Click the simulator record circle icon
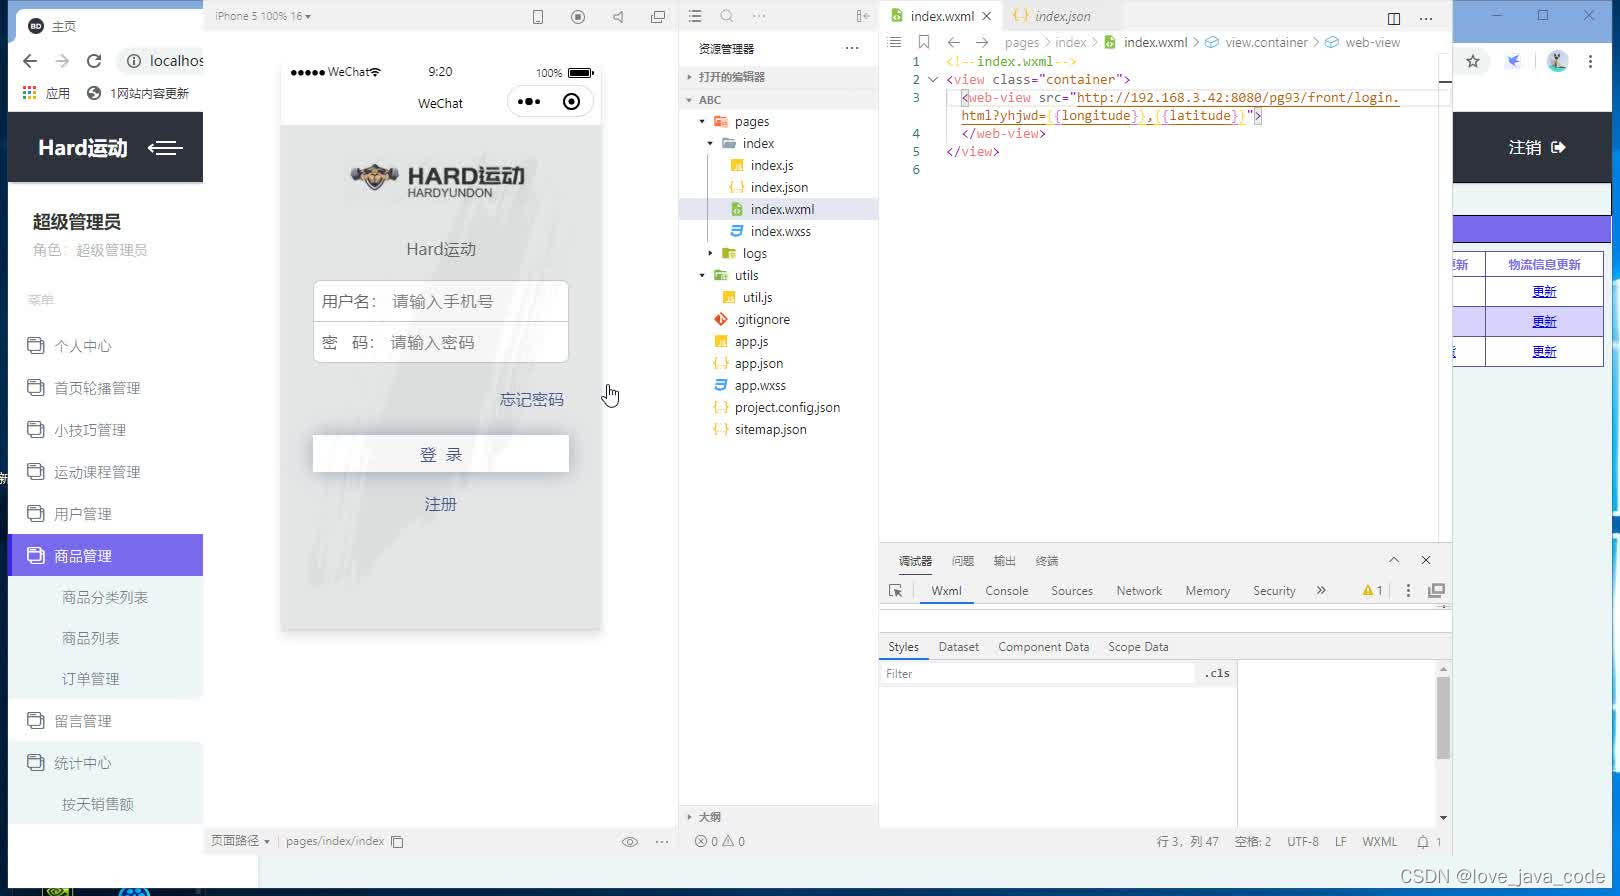This screenshot has width=1620, height=896. tap(578, 16)
